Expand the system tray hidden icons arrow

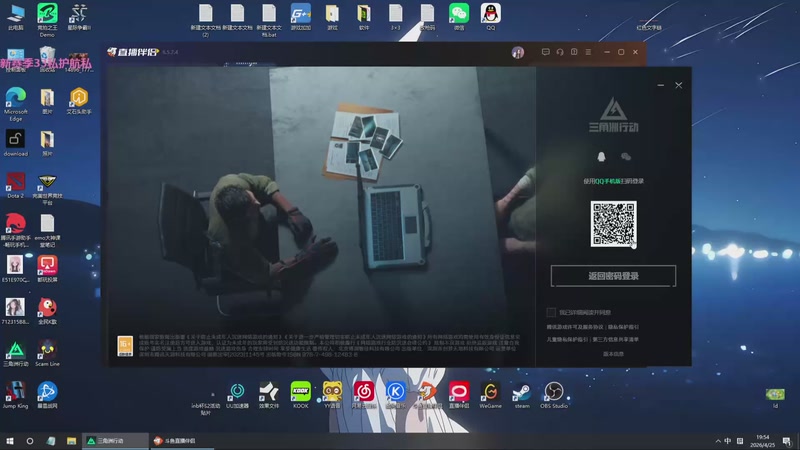718,441
